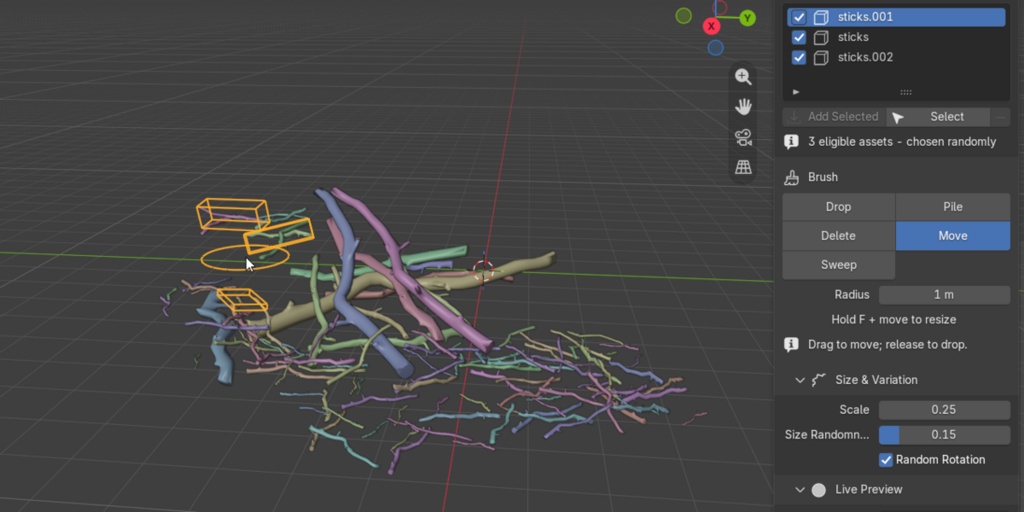This screenshot has width=1024, height=512.
Task: Click the info icon beside Drag to move
Action: [791, 344]
